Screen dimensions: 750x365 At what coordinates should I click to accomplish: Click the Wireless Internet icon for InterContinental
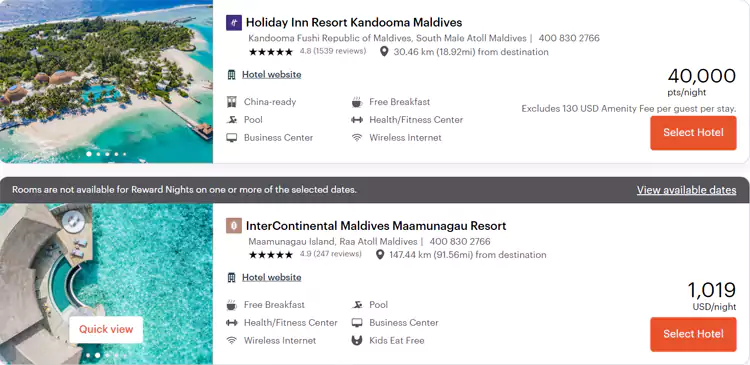[232, 341]
